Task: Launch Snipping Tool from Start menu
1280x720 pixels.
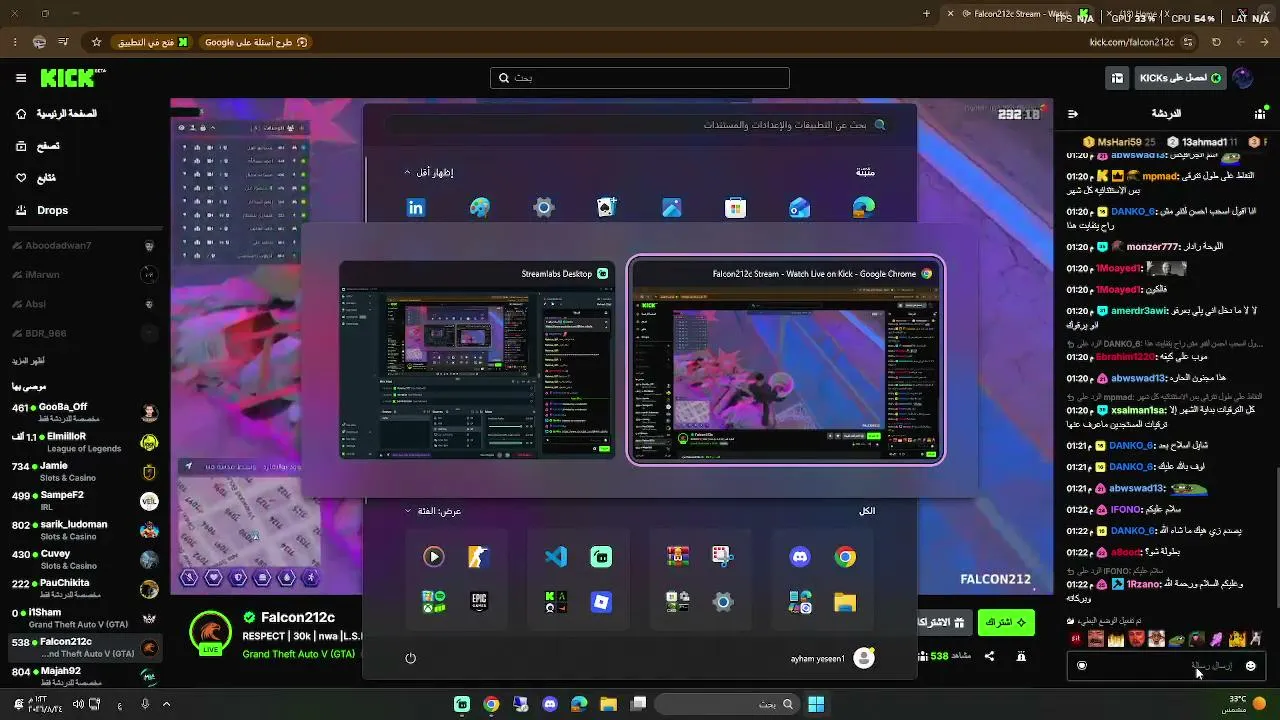Action: pos(723,557)
